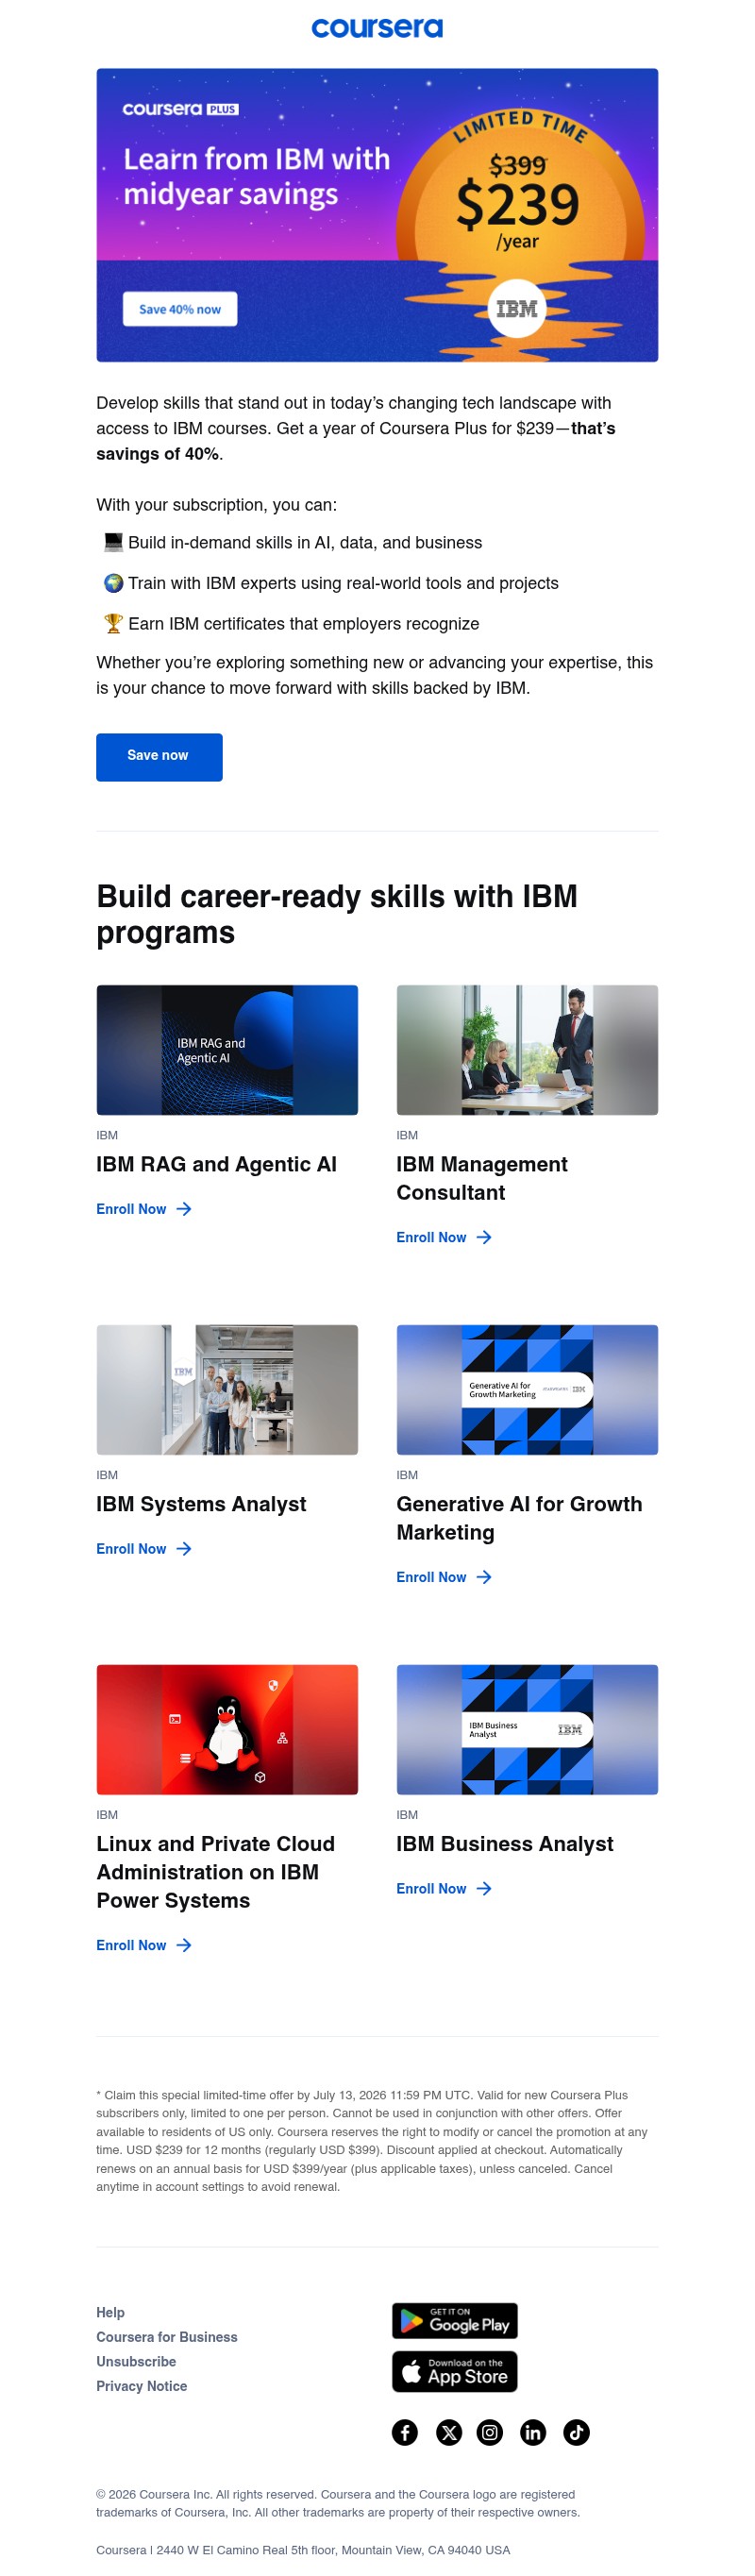Click the Get it on Google Play badge
The image size is (755, 2576).
pyautogui.click(x=455, y=2321)
